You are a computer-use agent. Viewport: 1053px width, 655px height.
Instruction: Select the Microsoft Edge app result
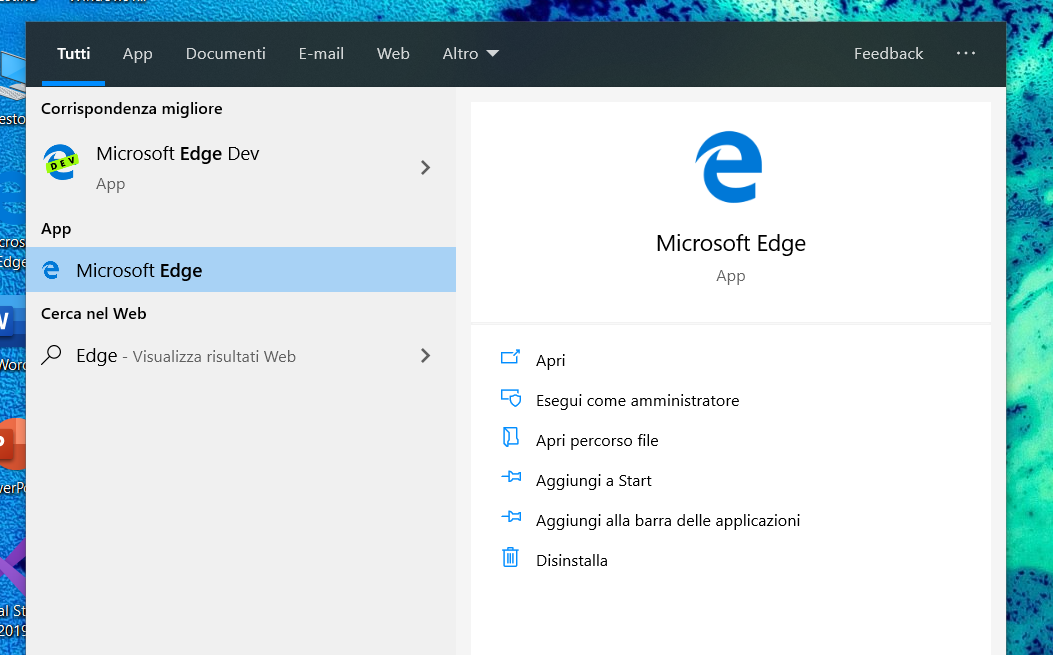[x=241, y=269]
